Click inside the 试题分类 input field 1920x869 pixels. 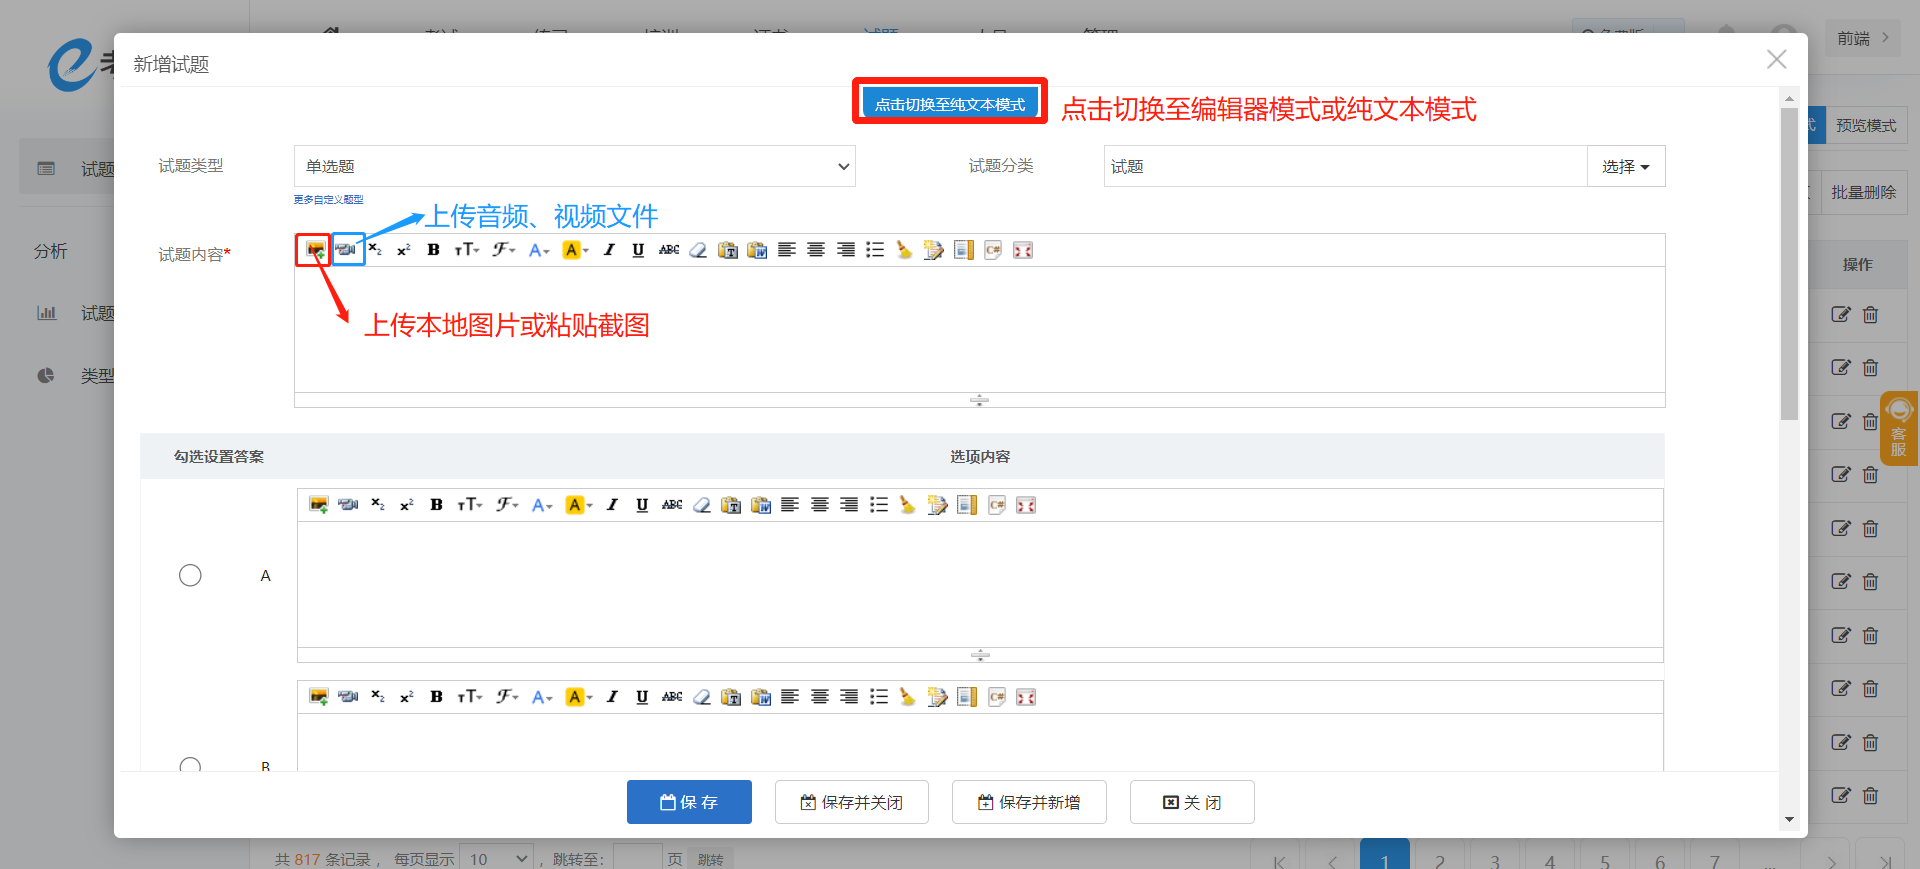coord(1344,166)
